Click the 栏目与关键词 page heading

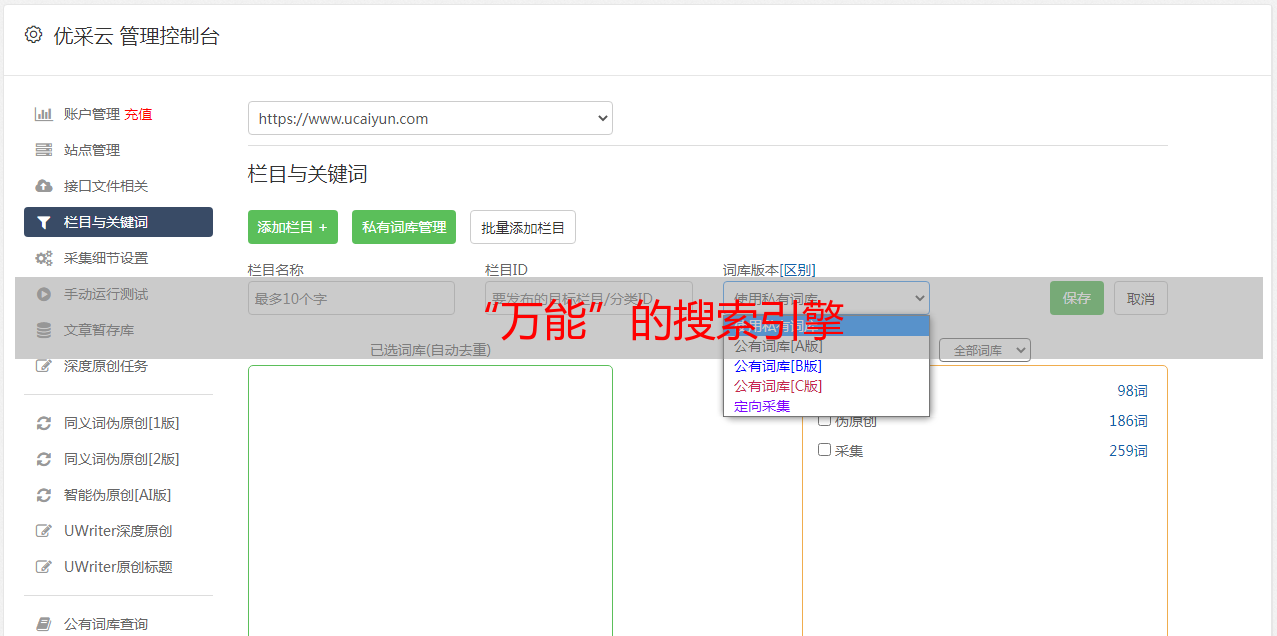(x=308, y=174)
